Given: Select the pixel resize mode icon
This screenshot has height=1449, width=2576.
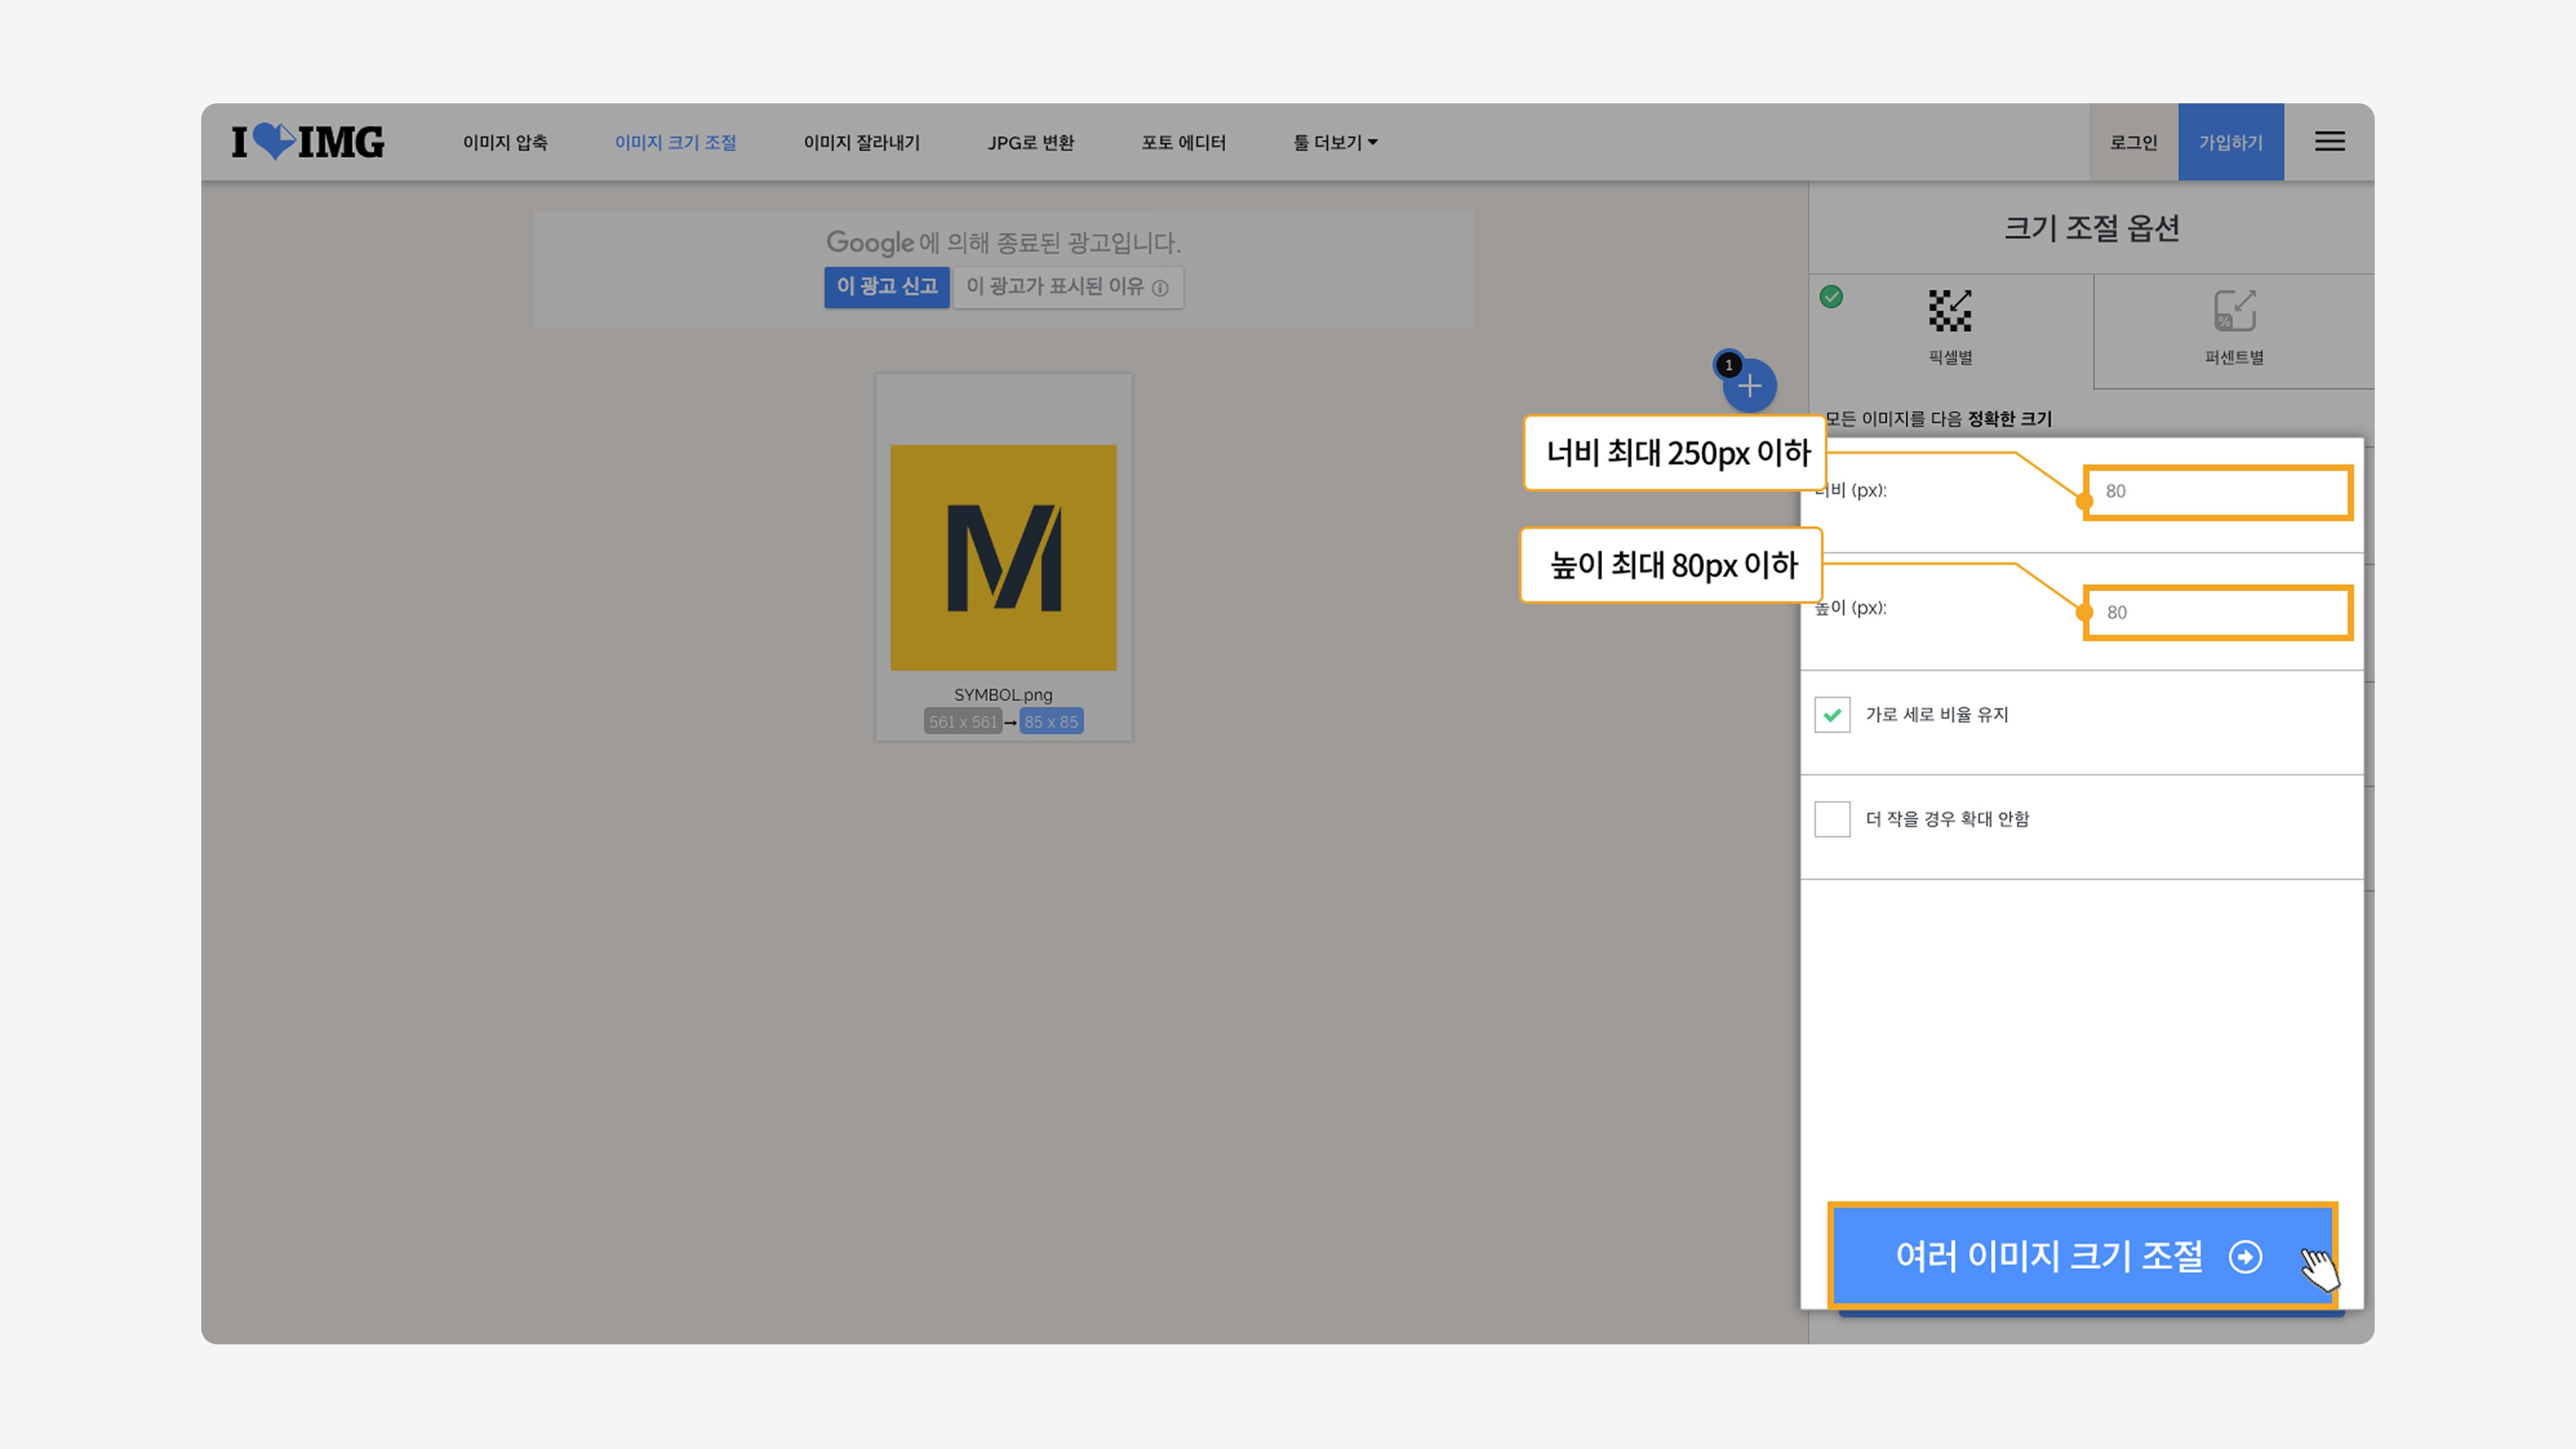Looking at the screenshot, I should point(1949,311).
